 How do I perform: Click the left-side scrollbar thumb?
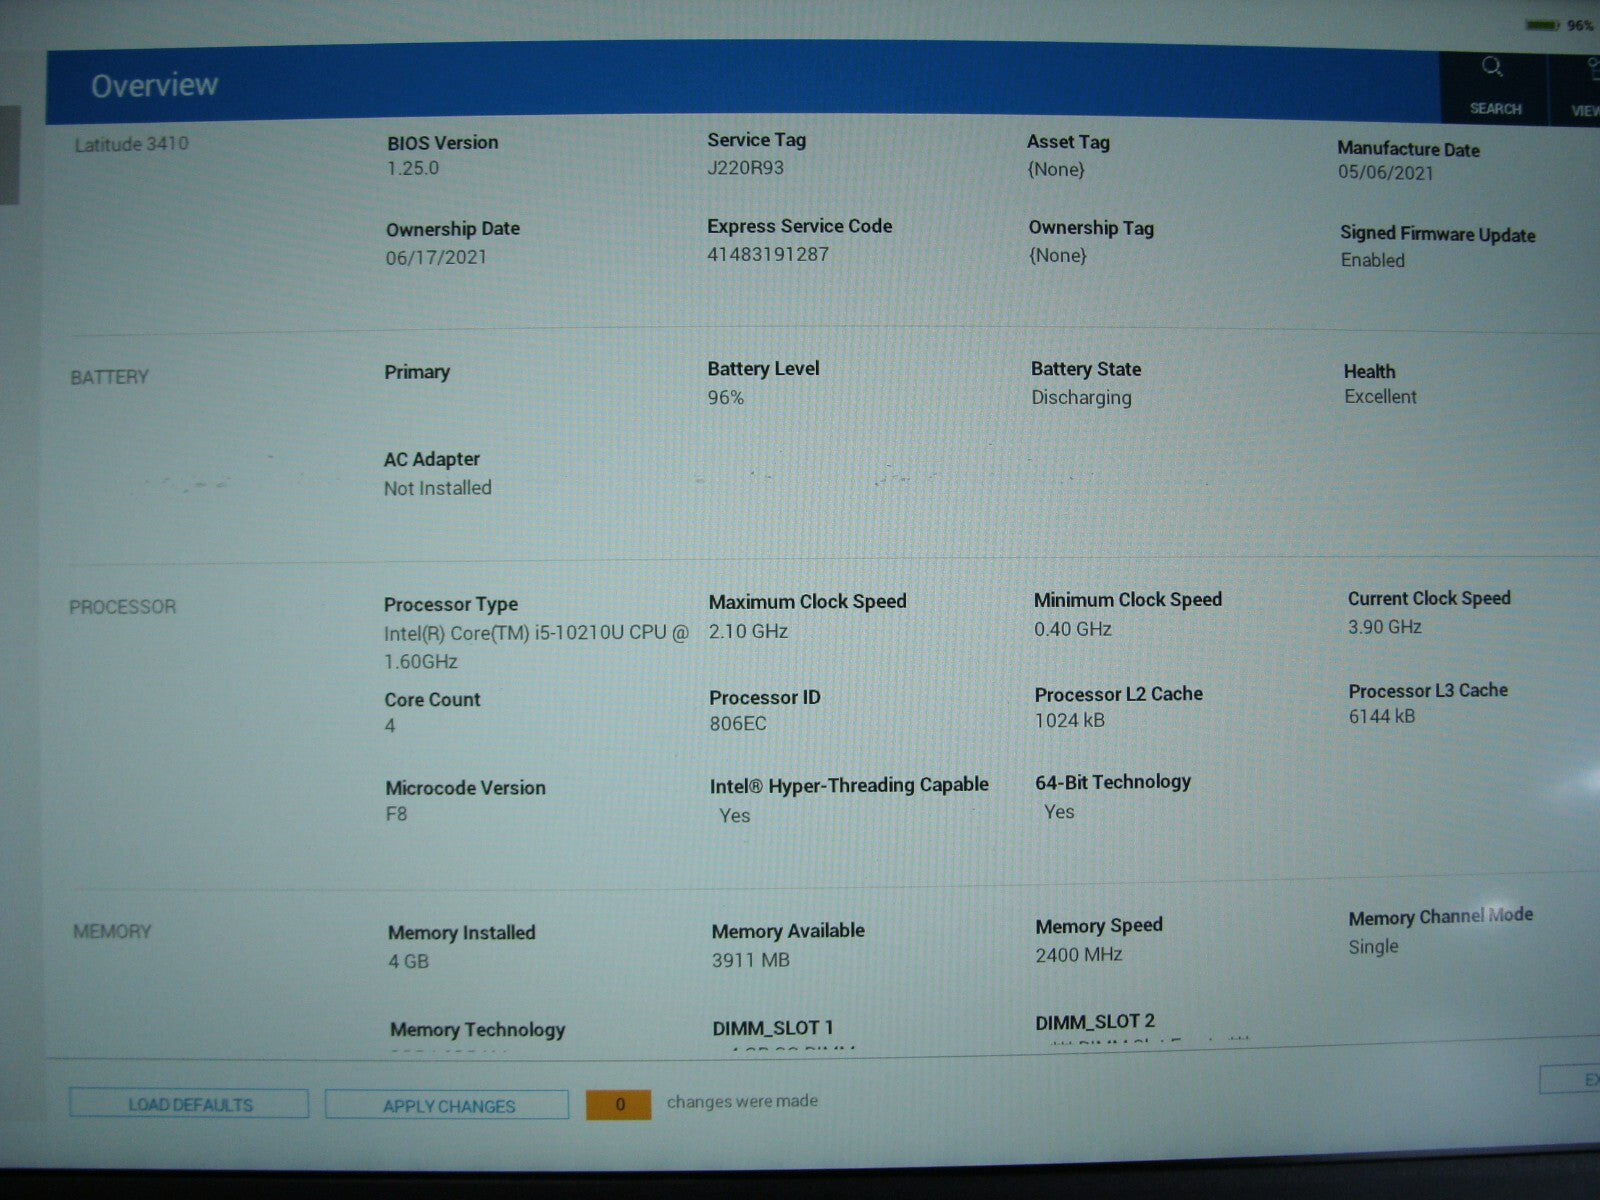tap(9, 155)
